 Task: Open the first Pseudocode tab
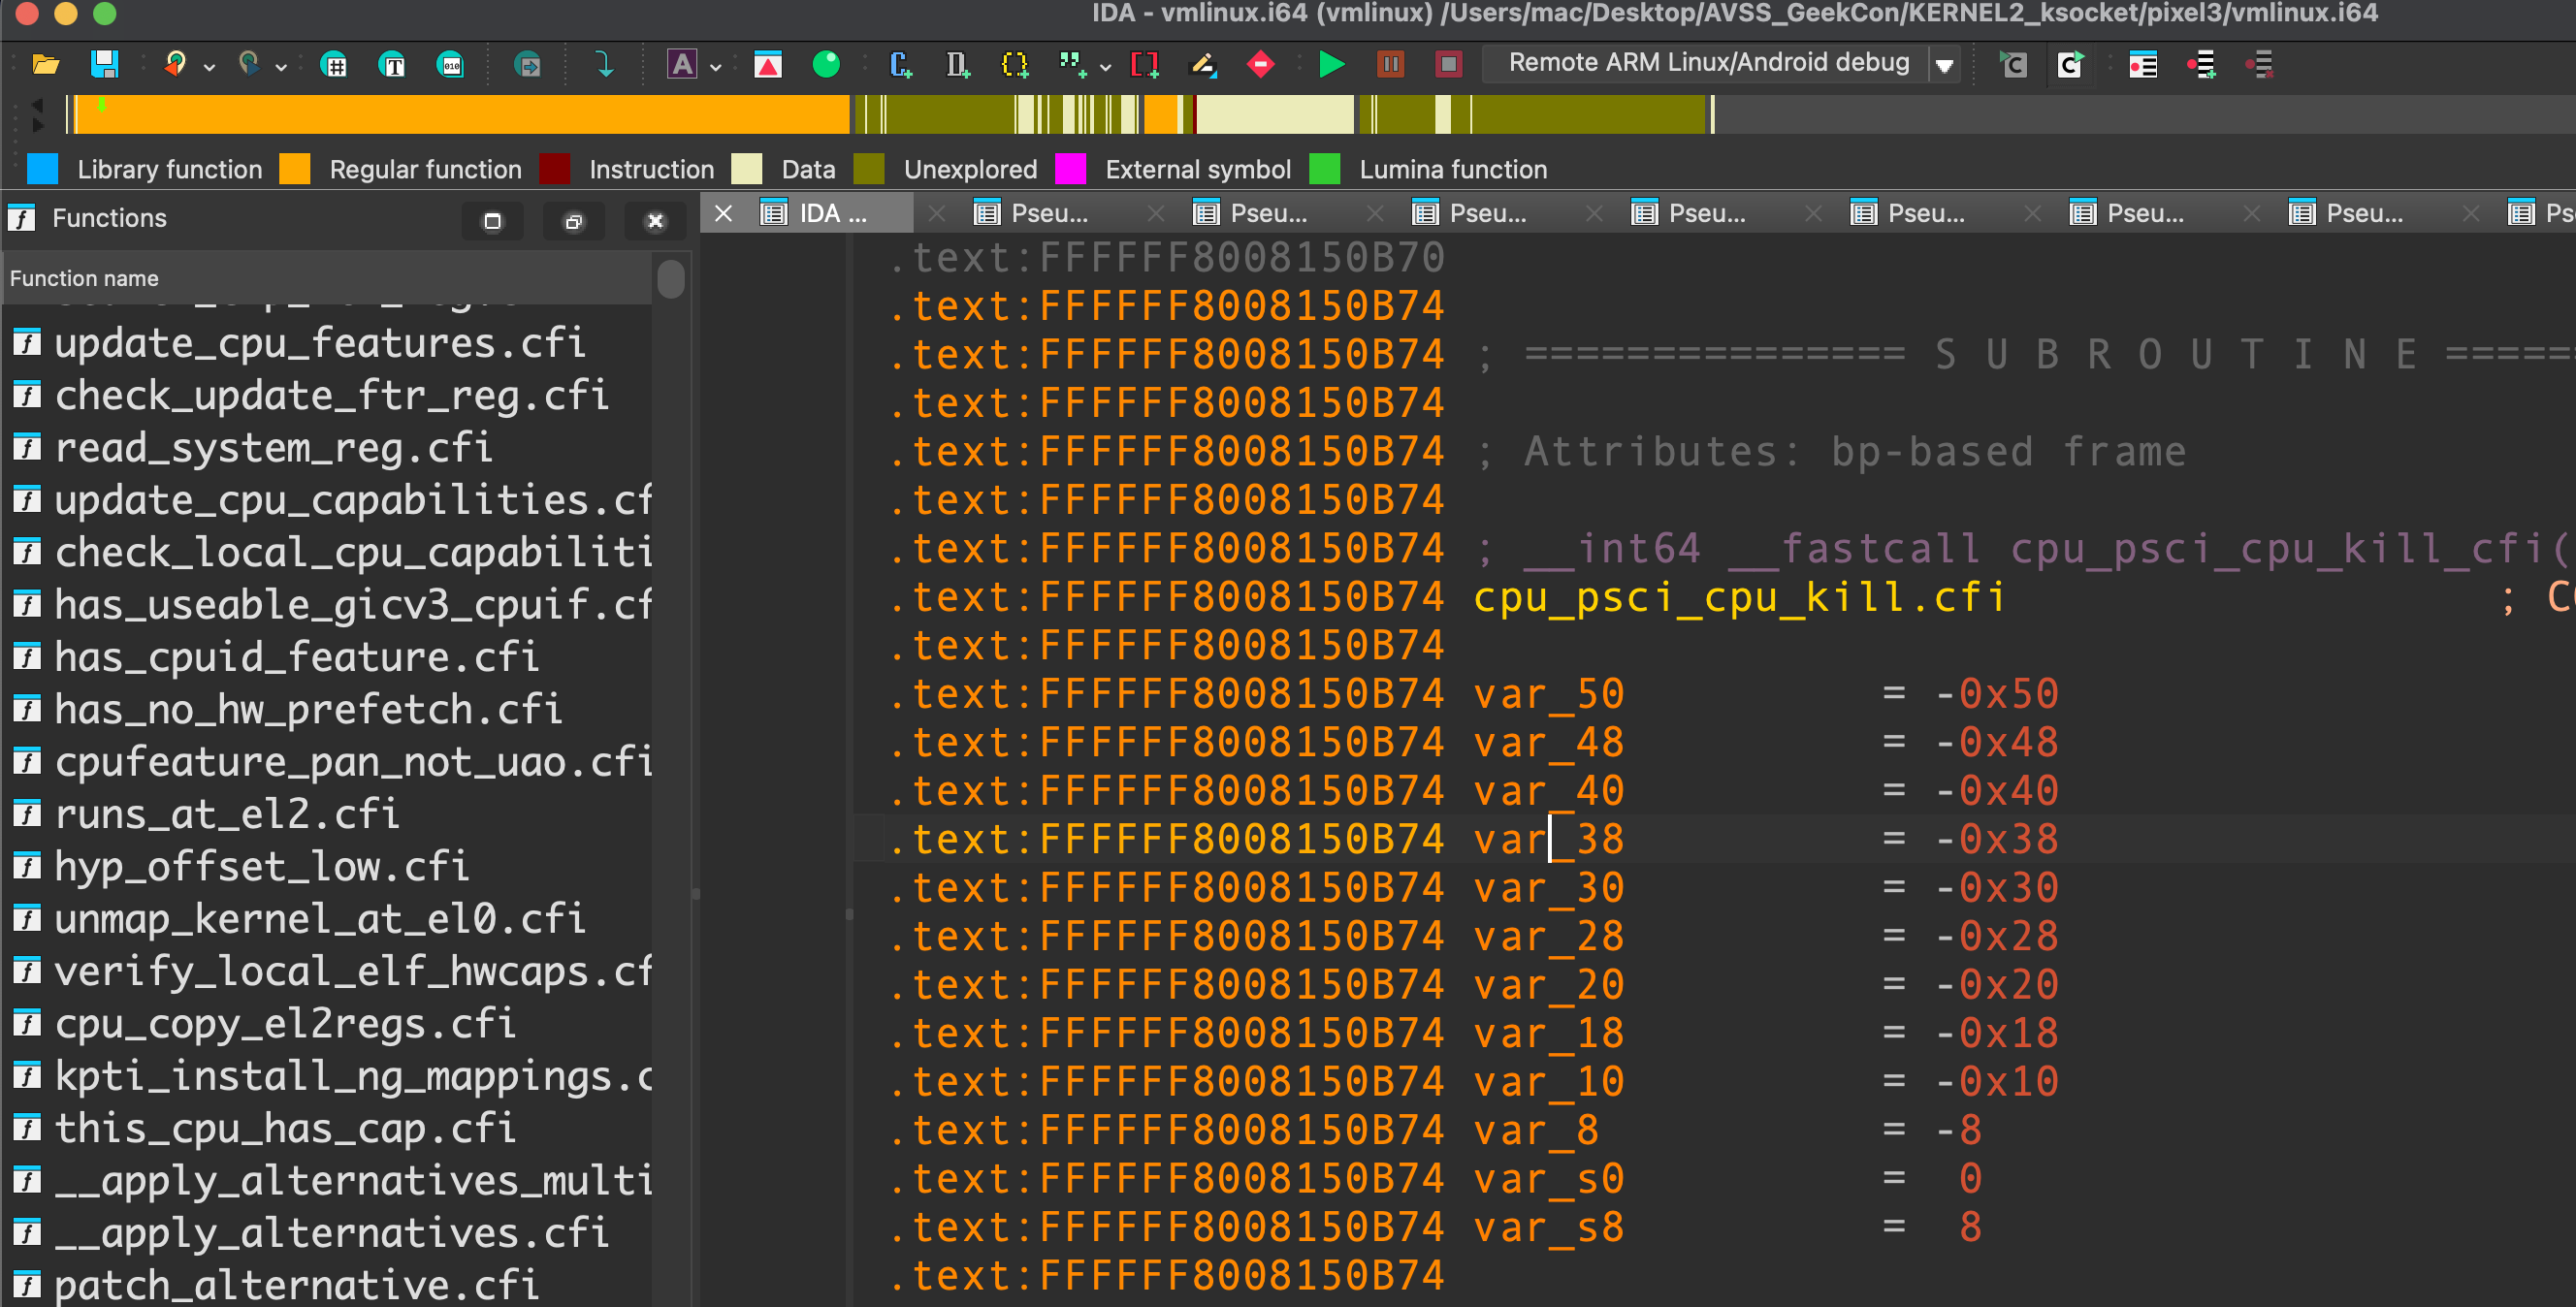(1048, 213)
